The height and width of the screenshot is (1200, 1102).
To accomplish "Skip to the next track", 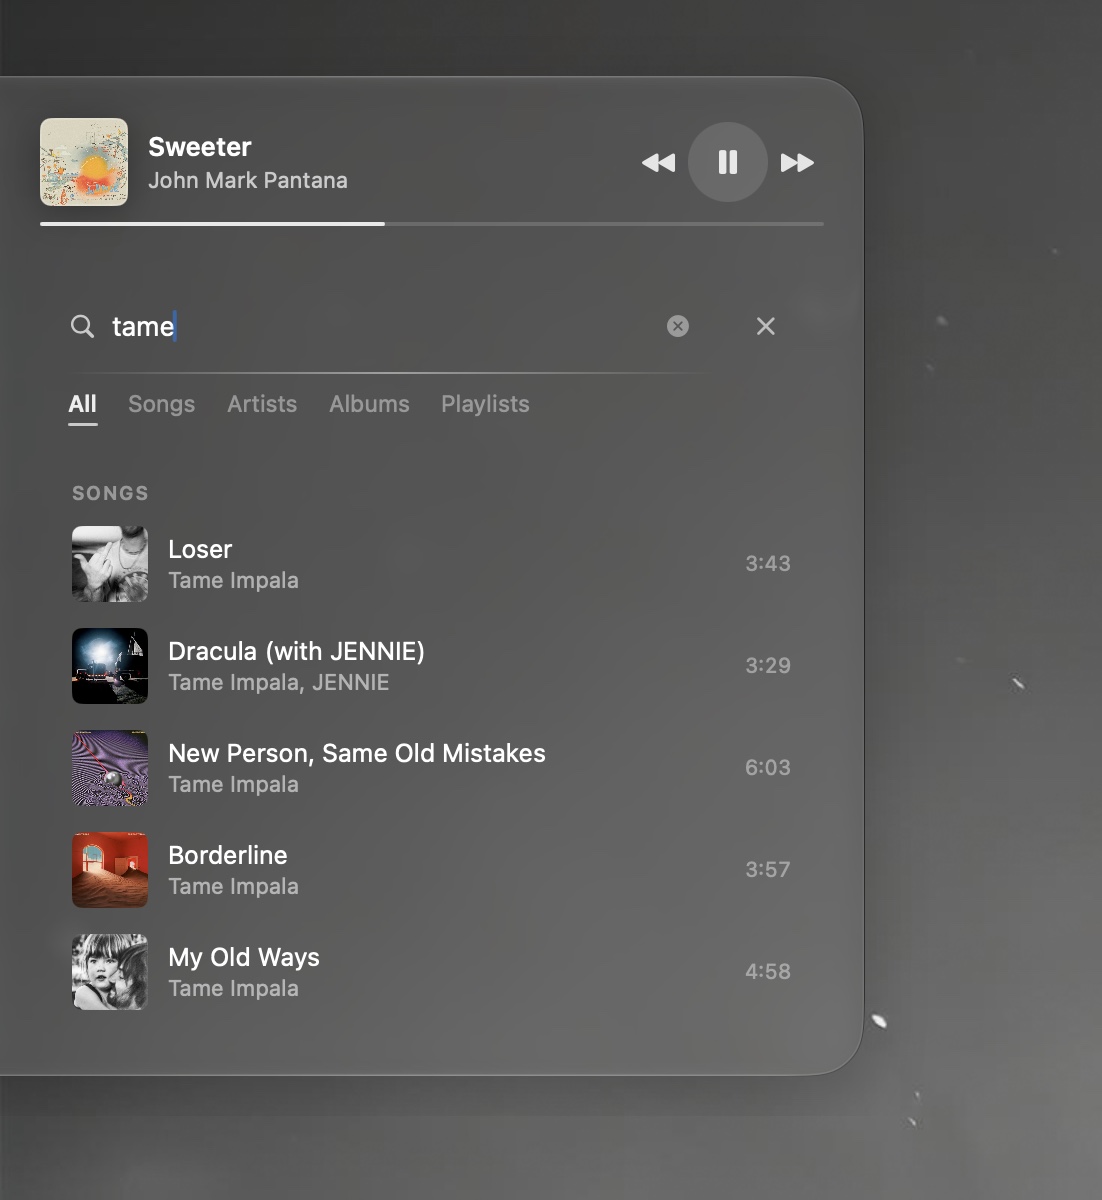I will coord(797,162).
